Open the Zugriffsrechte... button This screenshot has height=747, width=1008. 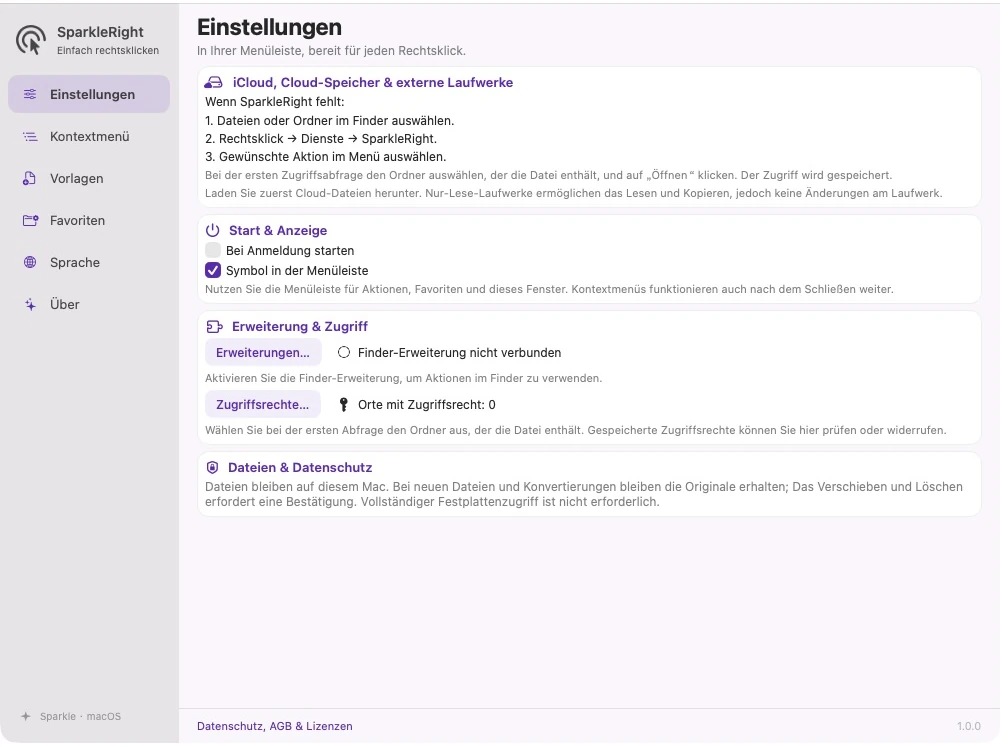click(263, 404)
